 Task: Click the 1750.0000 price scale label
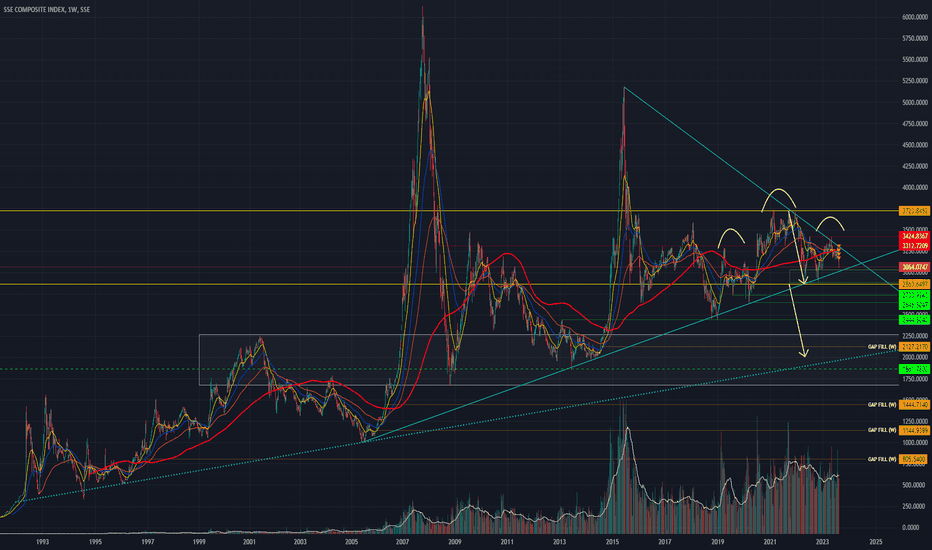(x=915, y=379)
